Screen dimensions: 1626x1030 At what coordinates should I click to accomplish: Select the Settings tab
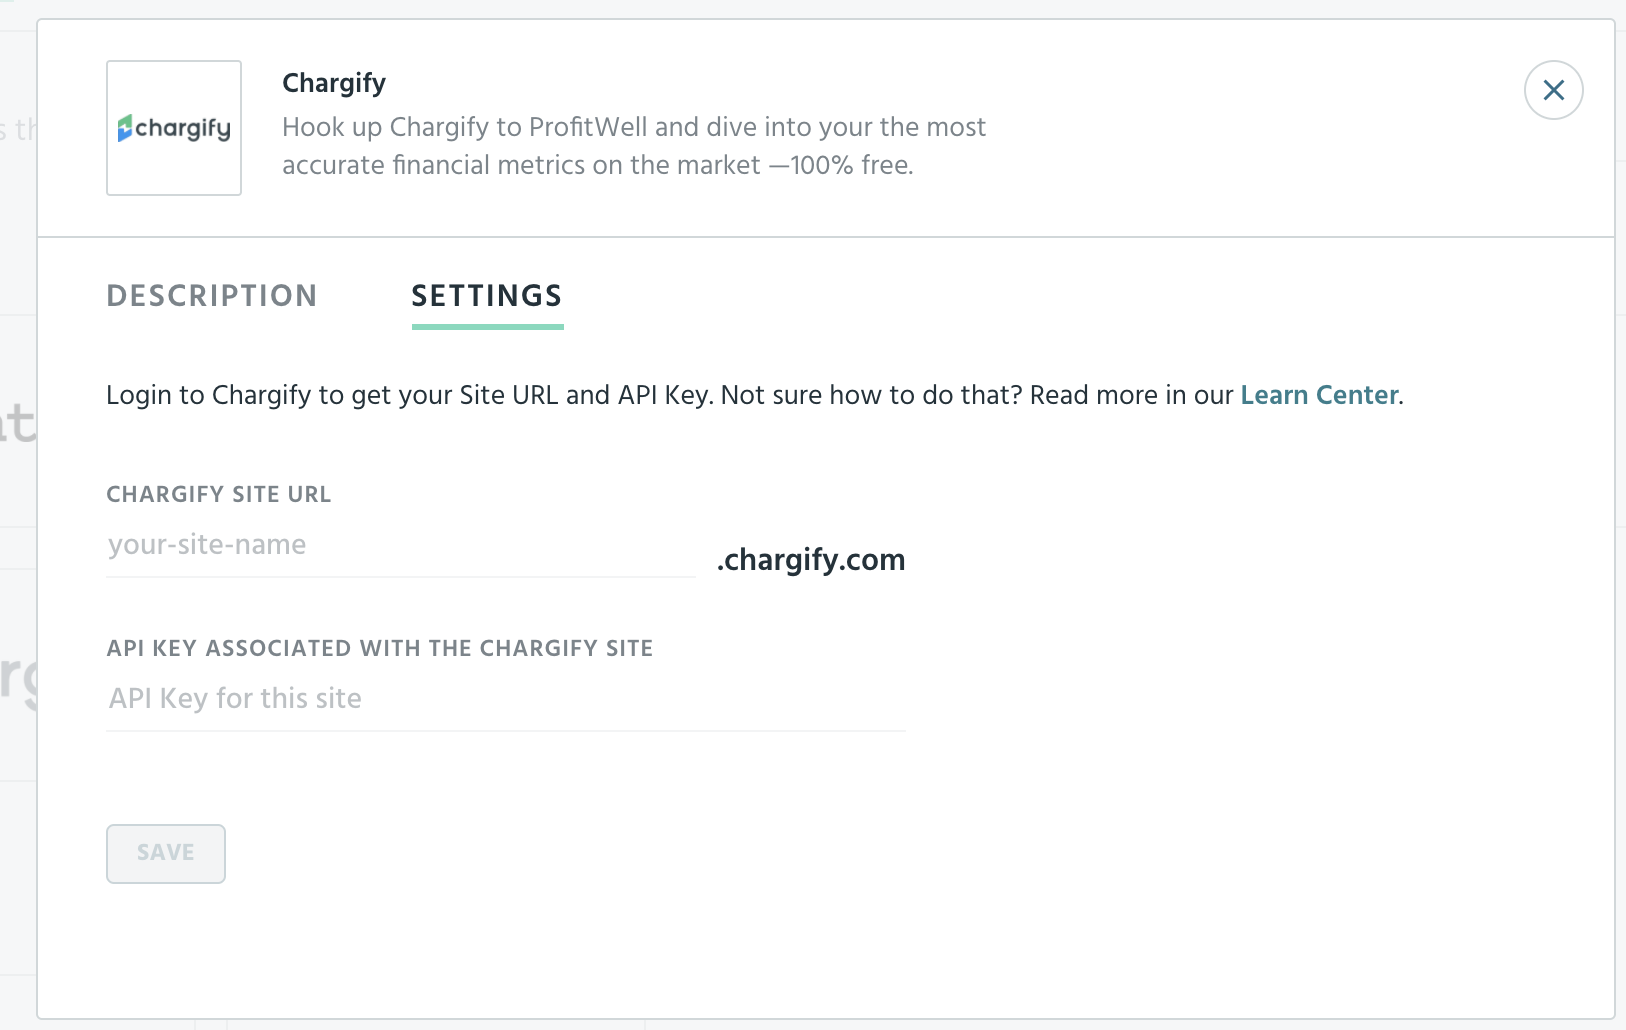(487, 296)
